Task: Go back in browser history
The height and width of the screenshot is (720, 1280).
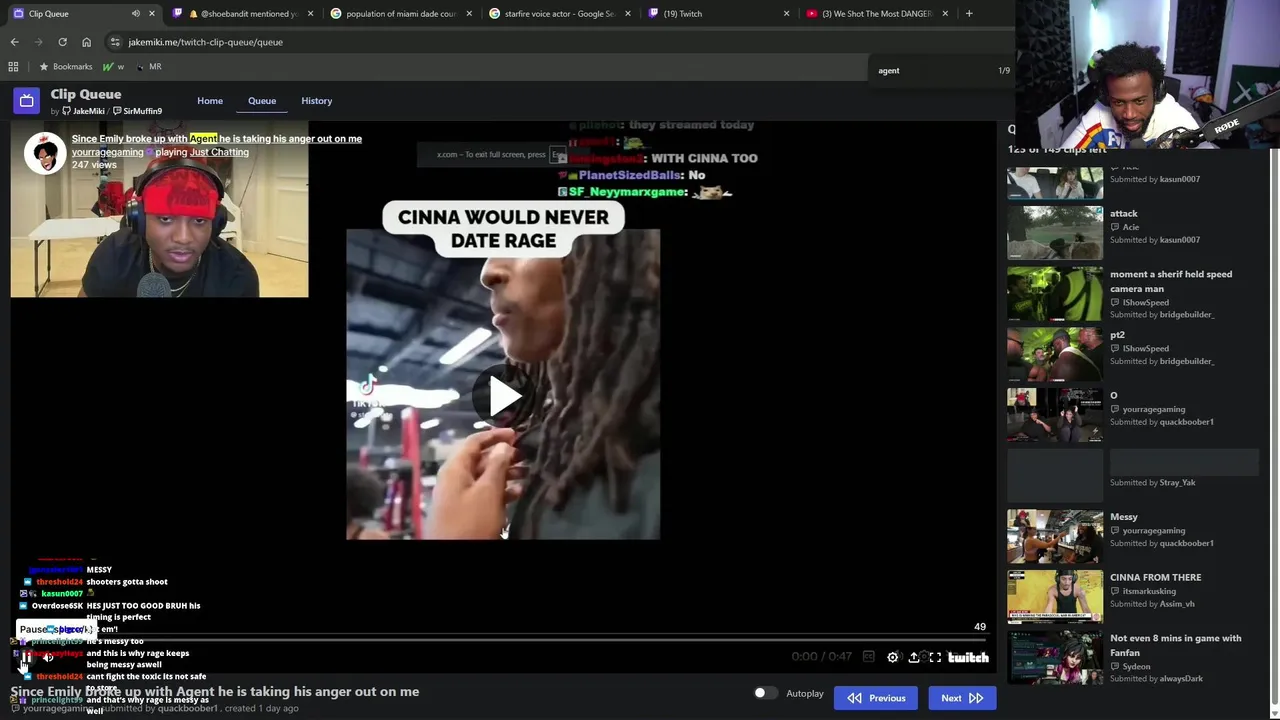Action: (14, 42)
